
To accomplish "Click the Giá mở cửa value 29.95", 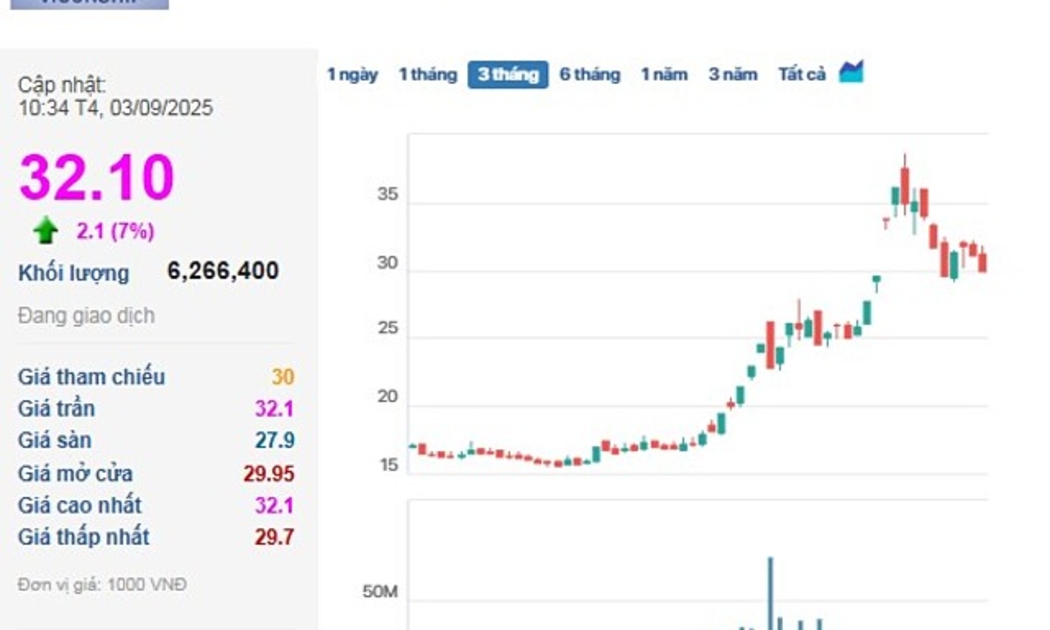I will click(x=268, y=473).
